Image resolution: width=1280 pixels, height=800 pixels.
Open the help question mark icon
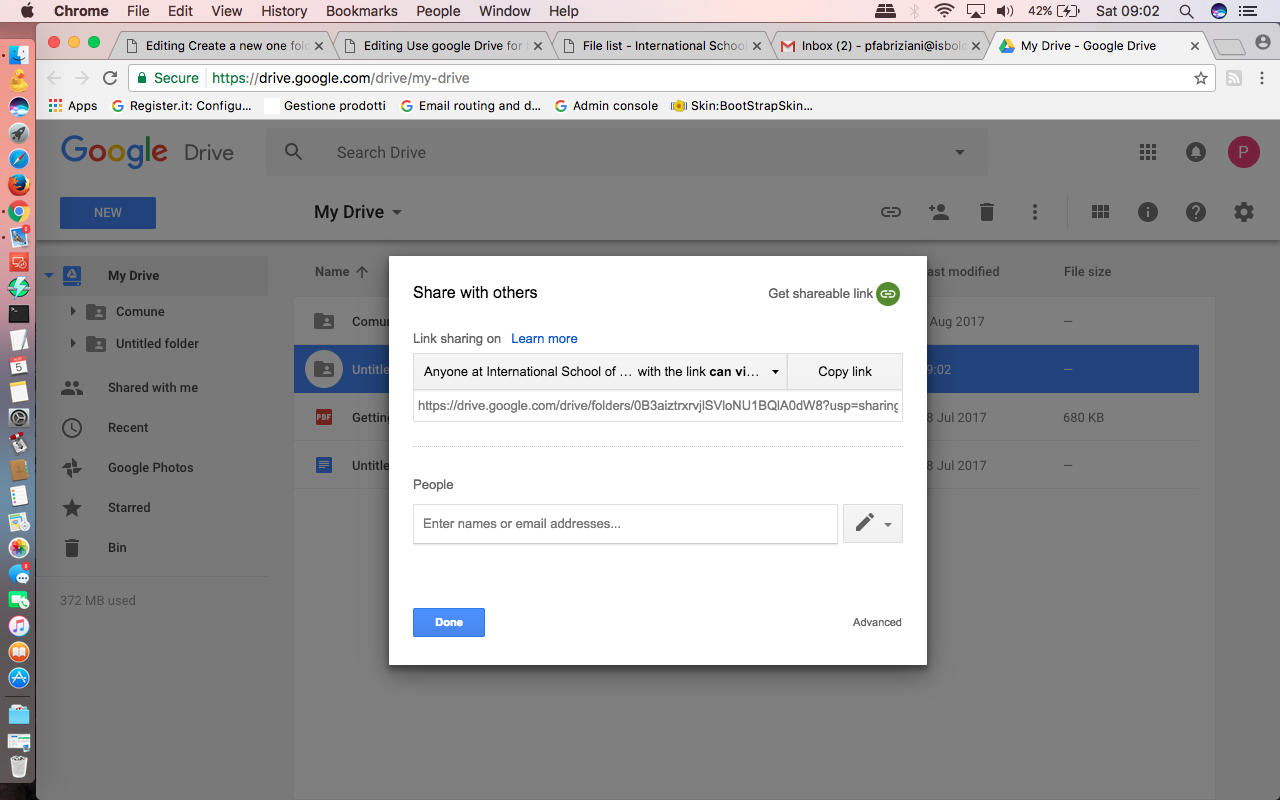coord(1196,212)
